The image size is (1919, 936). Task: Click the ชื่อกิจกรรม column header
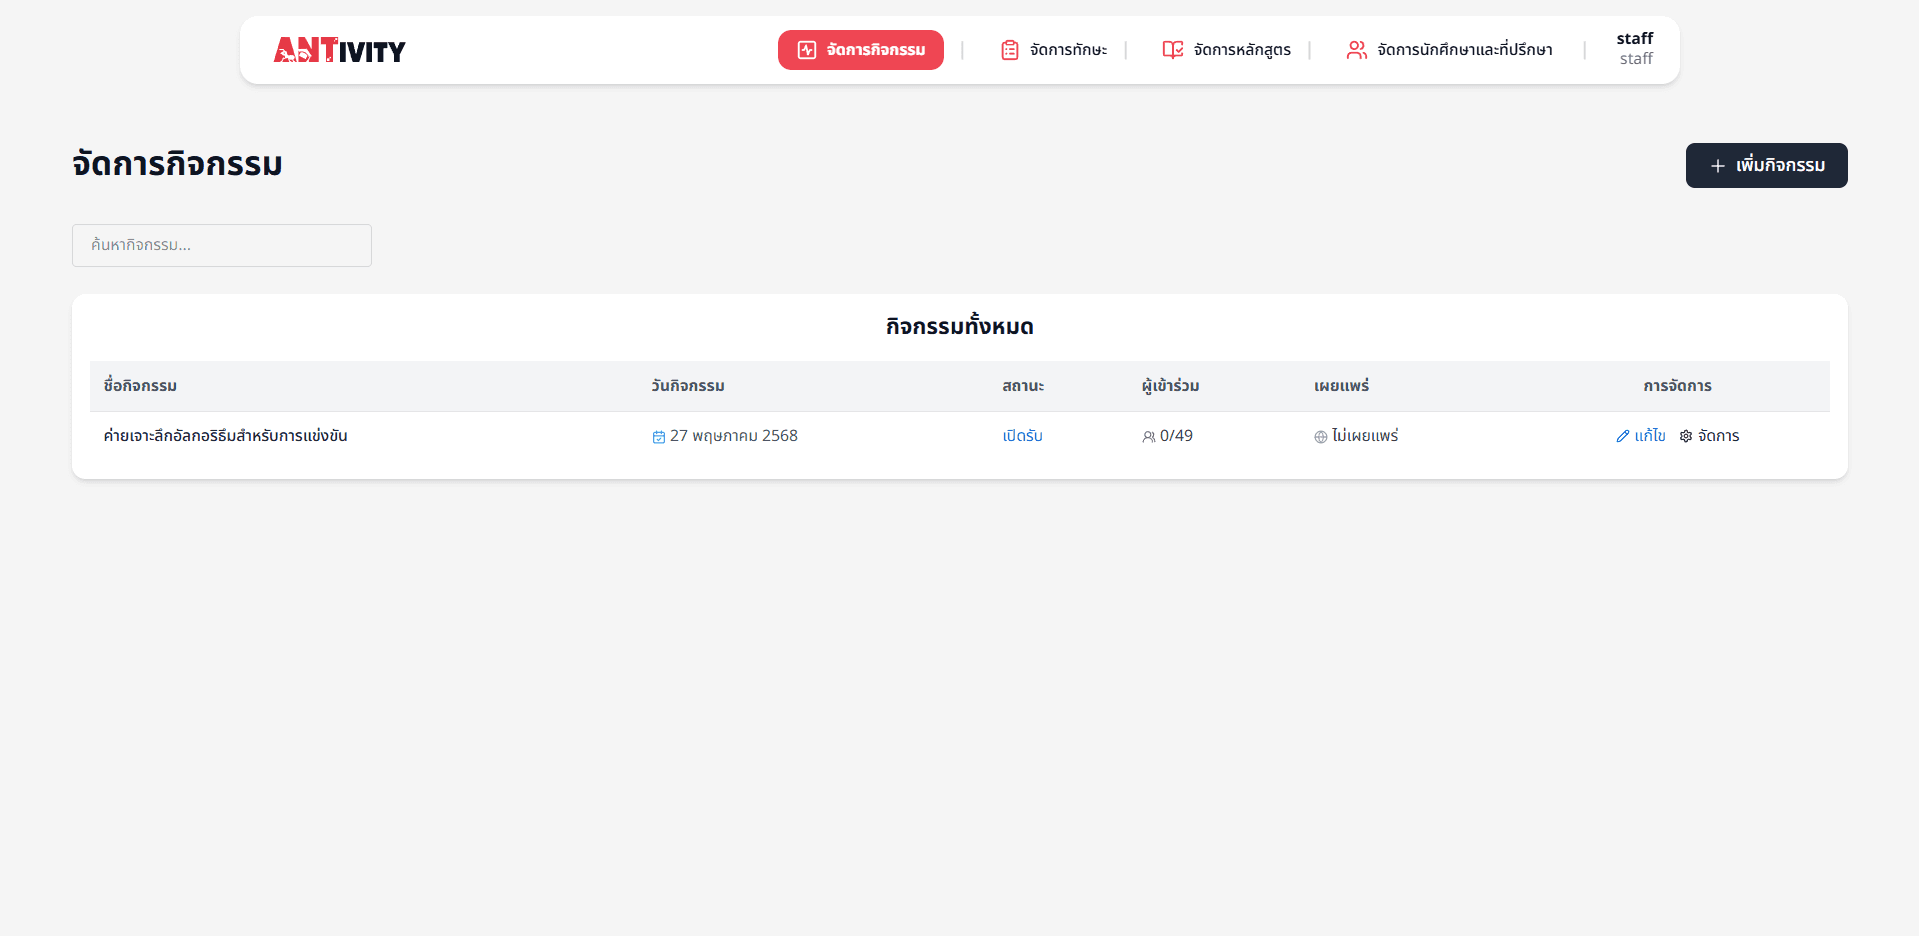pyautogui.click(x=140, y=386)
